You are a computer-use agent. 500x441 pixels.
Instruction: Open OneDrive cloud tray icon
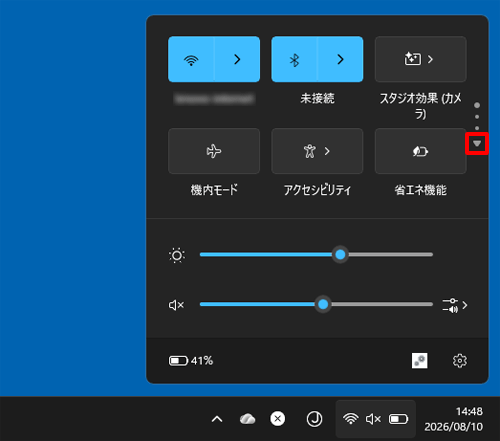247,419
